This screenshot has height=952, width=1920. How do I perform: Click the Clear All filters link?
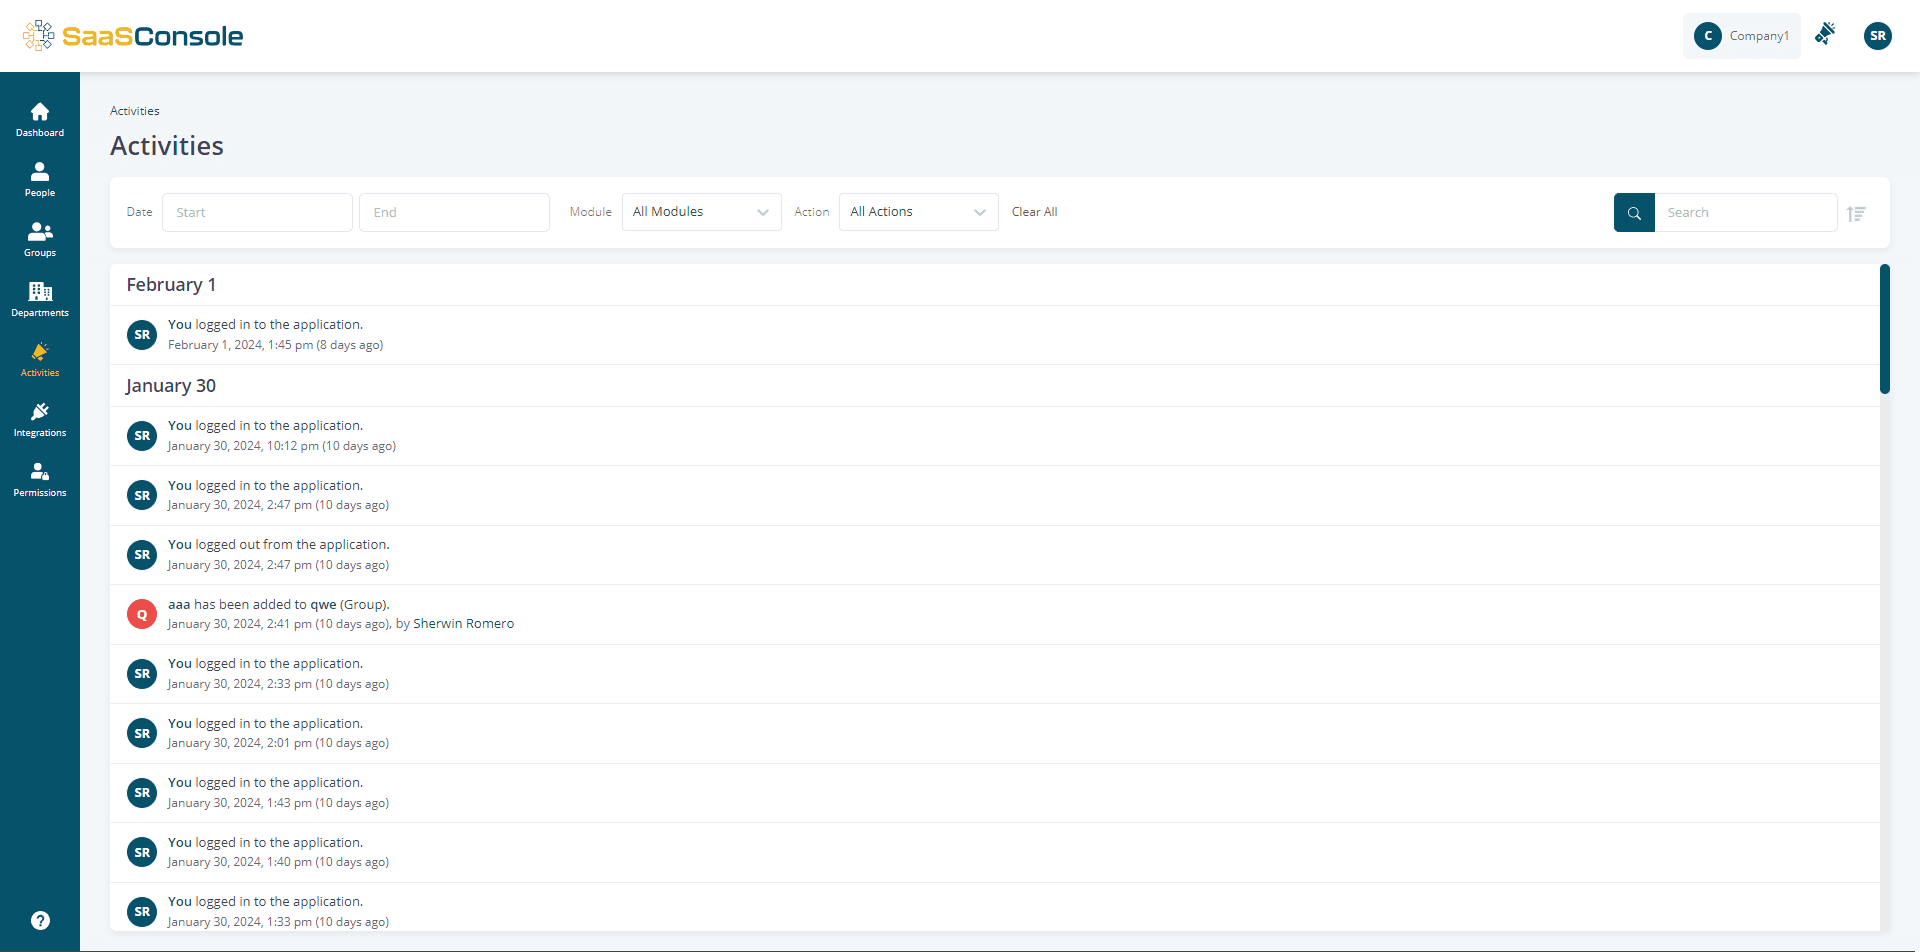(1034, 212)
